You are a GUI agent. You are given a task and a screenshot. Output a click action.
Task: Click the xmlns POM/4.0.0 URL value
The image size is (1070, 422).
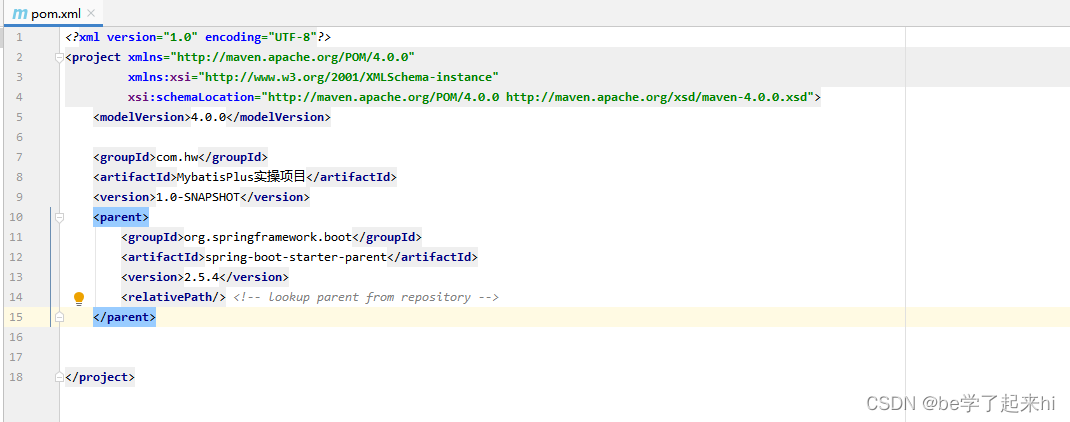coord(293,57)
